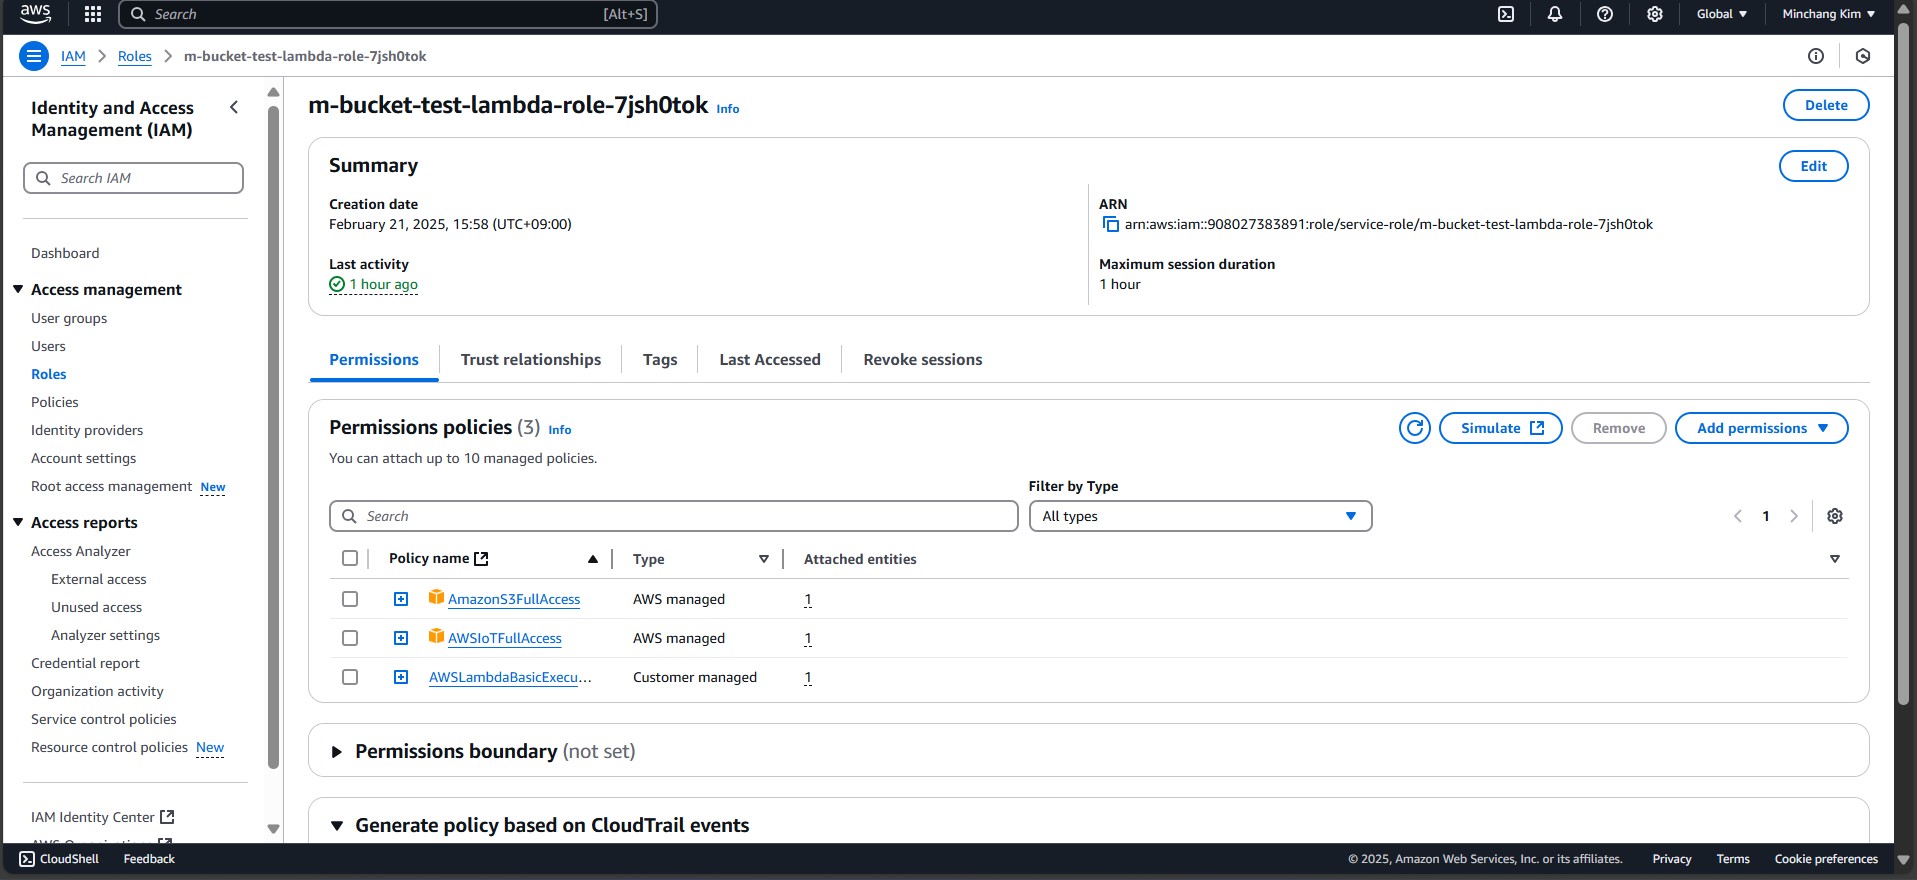This screenshot has height=880, width=1917.
Task: Open the services grid menu
Action: 93,14
